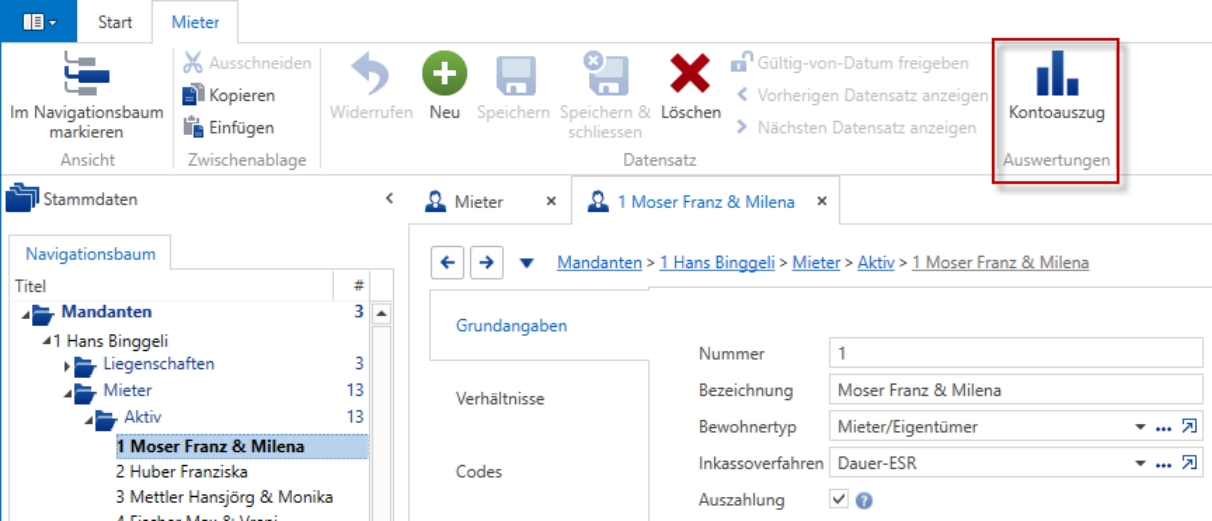Click the Bezeichnung input field
1212x521 pixels.
[x=1016, y=390]
